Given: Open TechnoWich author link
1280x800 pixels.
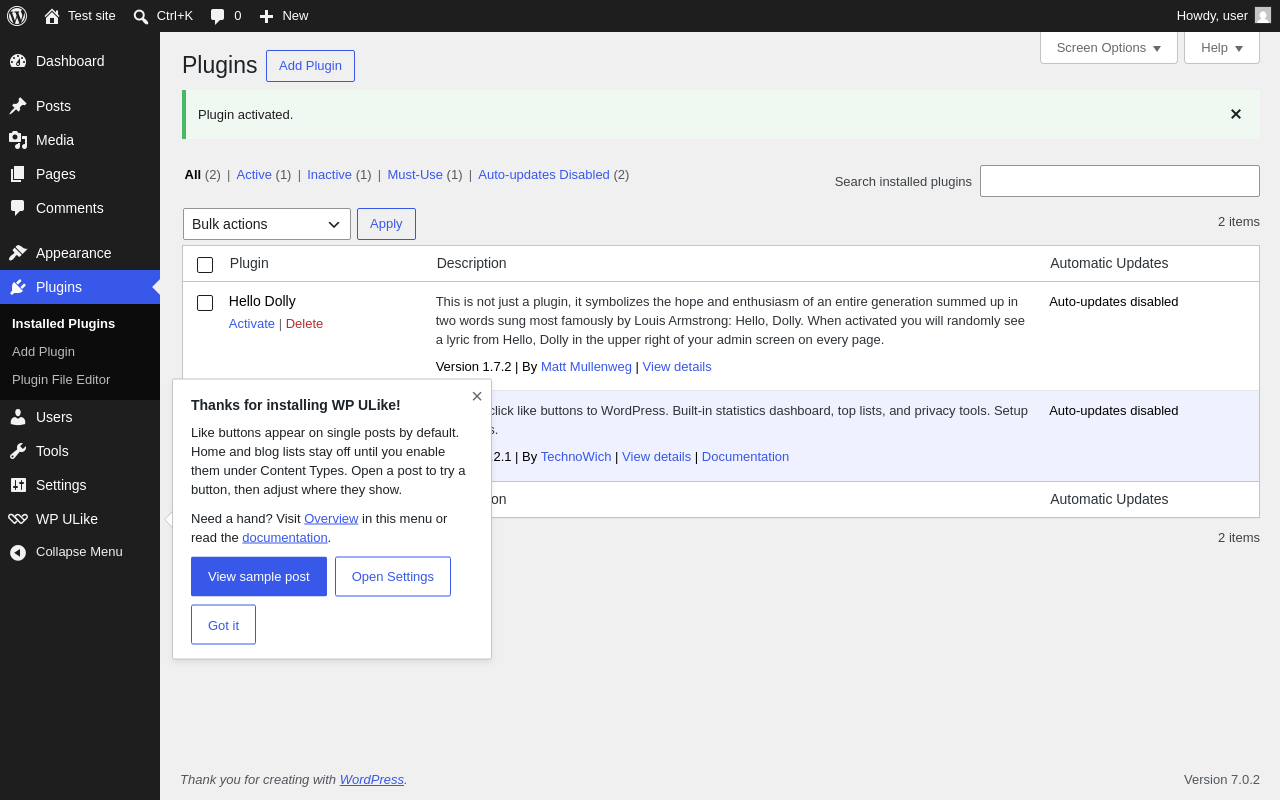Looking at the screenshot, I should tap(576, 456).
